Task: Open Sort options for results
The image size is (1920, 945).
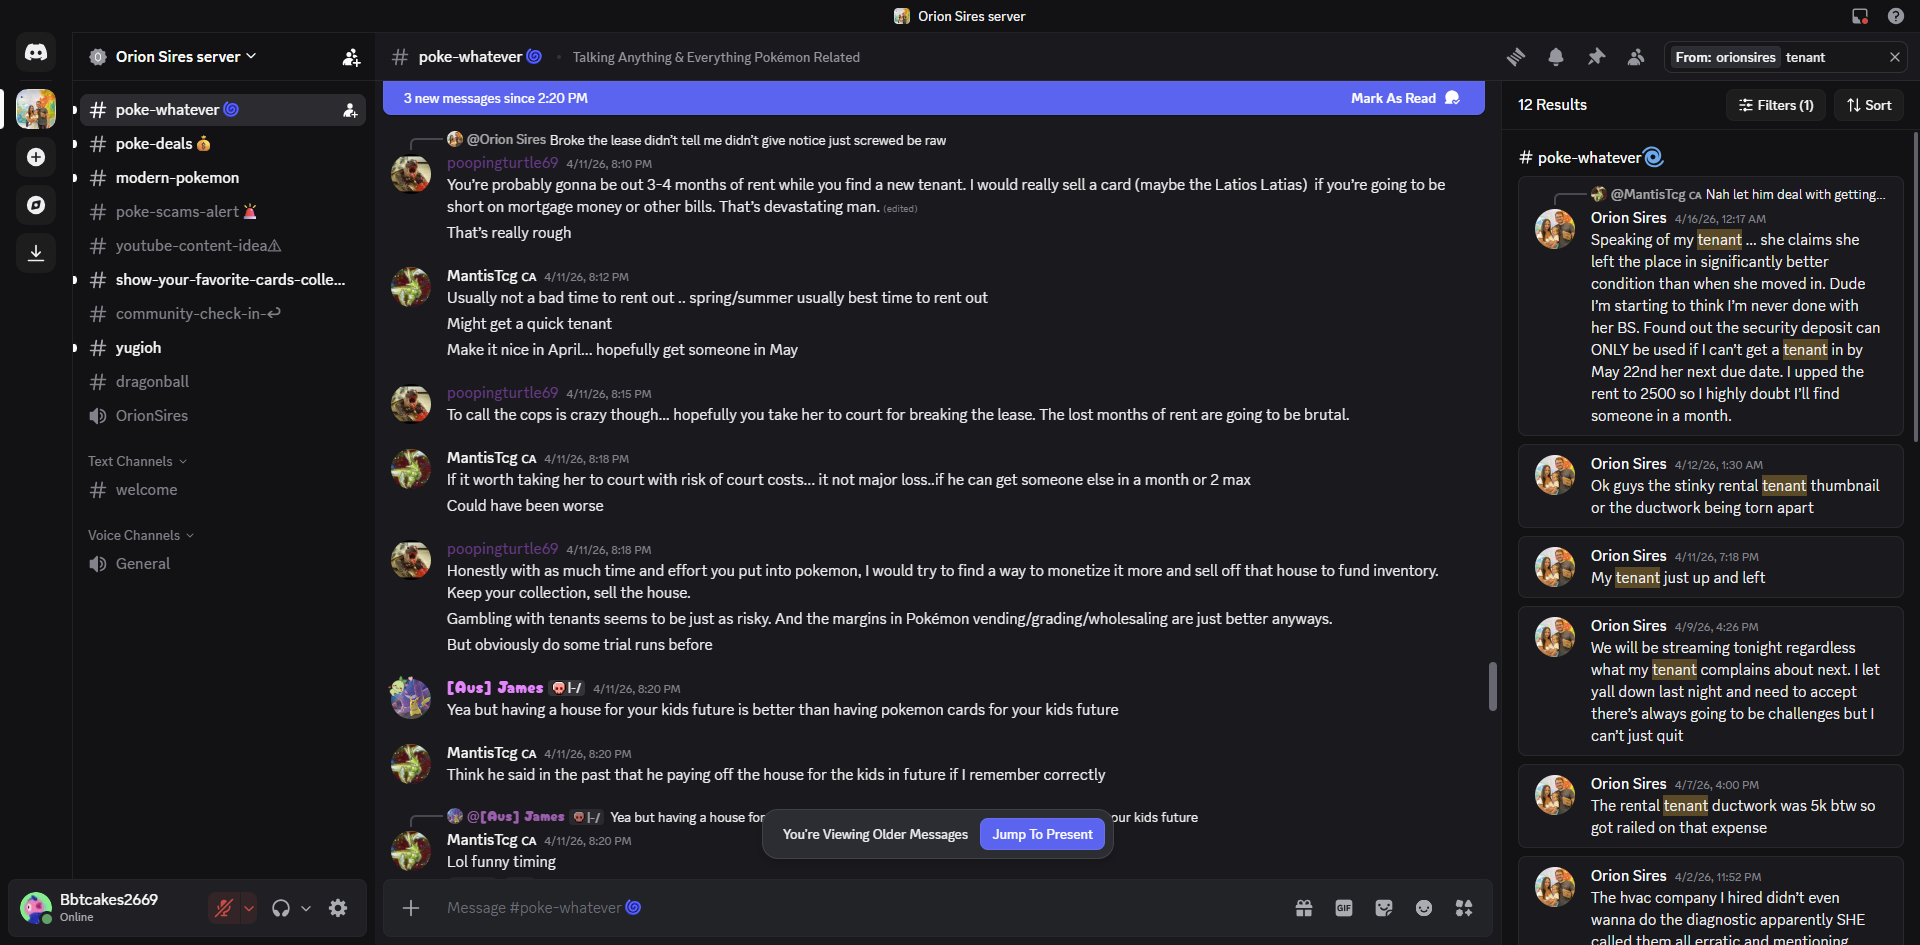Action: [x=1869, y=105]
